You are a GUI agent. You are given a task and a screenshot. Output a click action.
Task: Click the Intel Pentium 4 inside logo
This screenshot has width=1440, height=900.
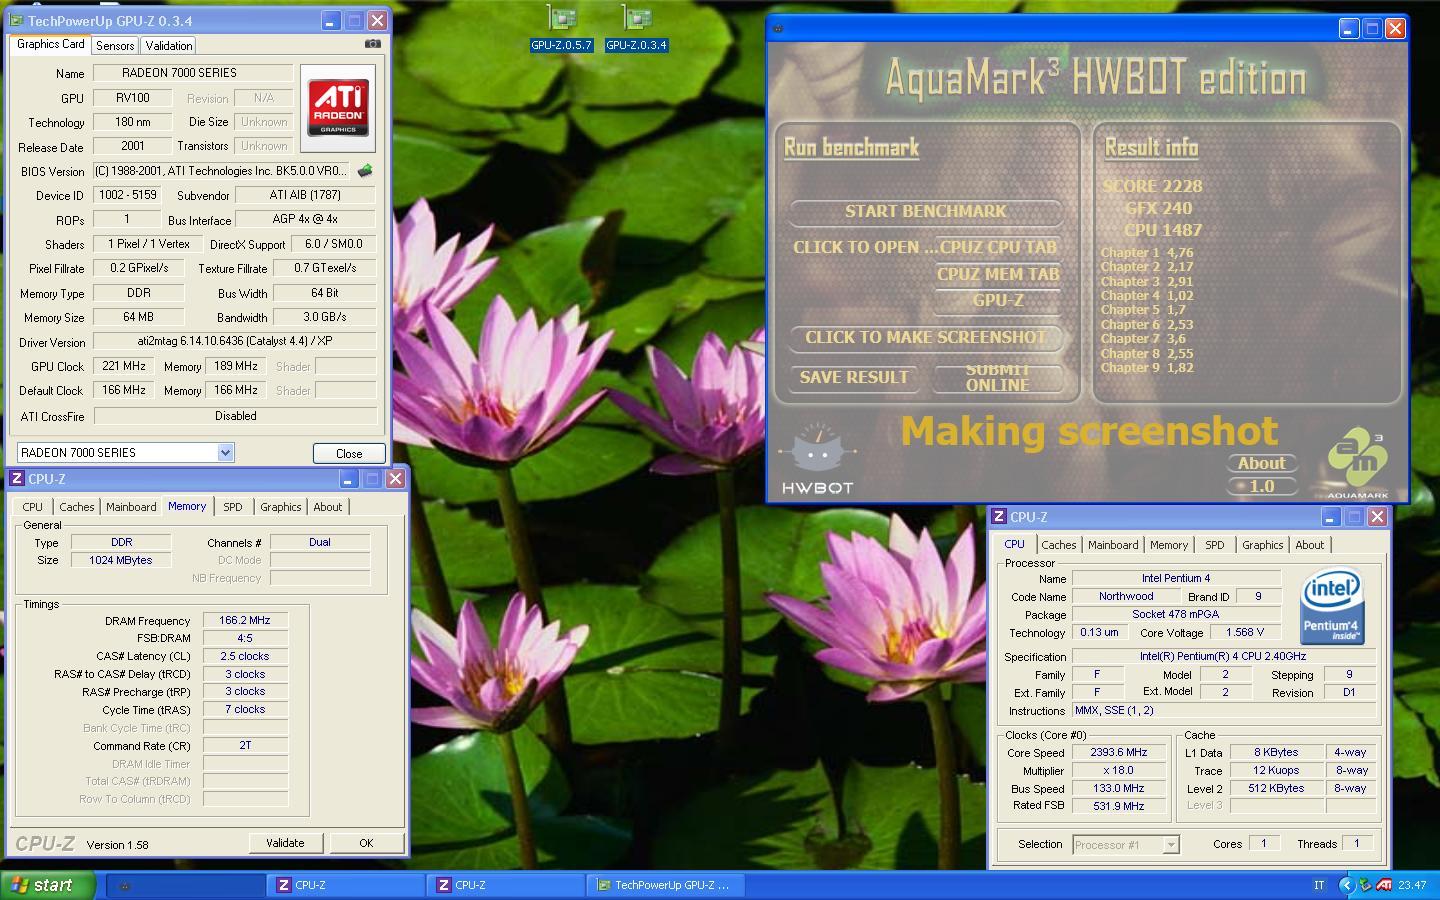(x=1332, y=606)
